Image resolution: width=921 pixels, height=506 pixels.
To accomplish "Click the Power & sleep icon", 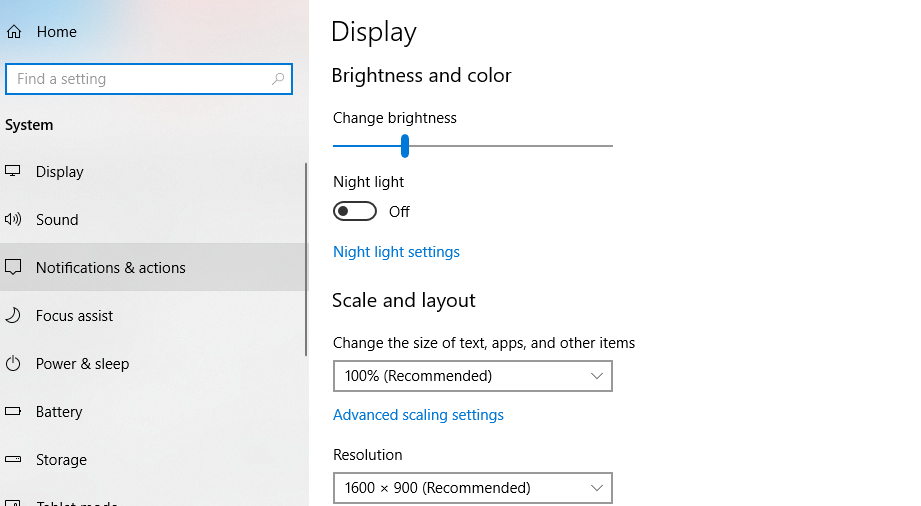I will [13, 363].
